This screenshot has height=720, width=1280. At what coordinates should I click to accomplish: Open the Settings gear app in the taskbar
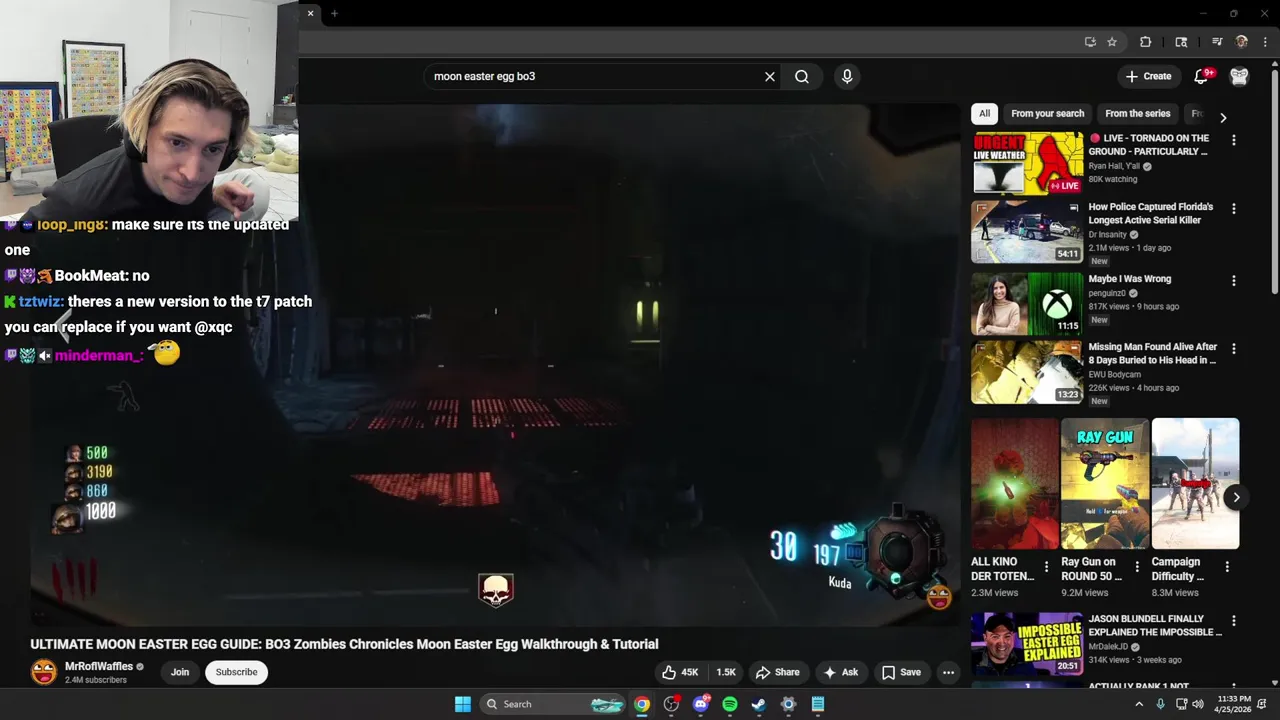pyautogui.click(x=788, y=704)
